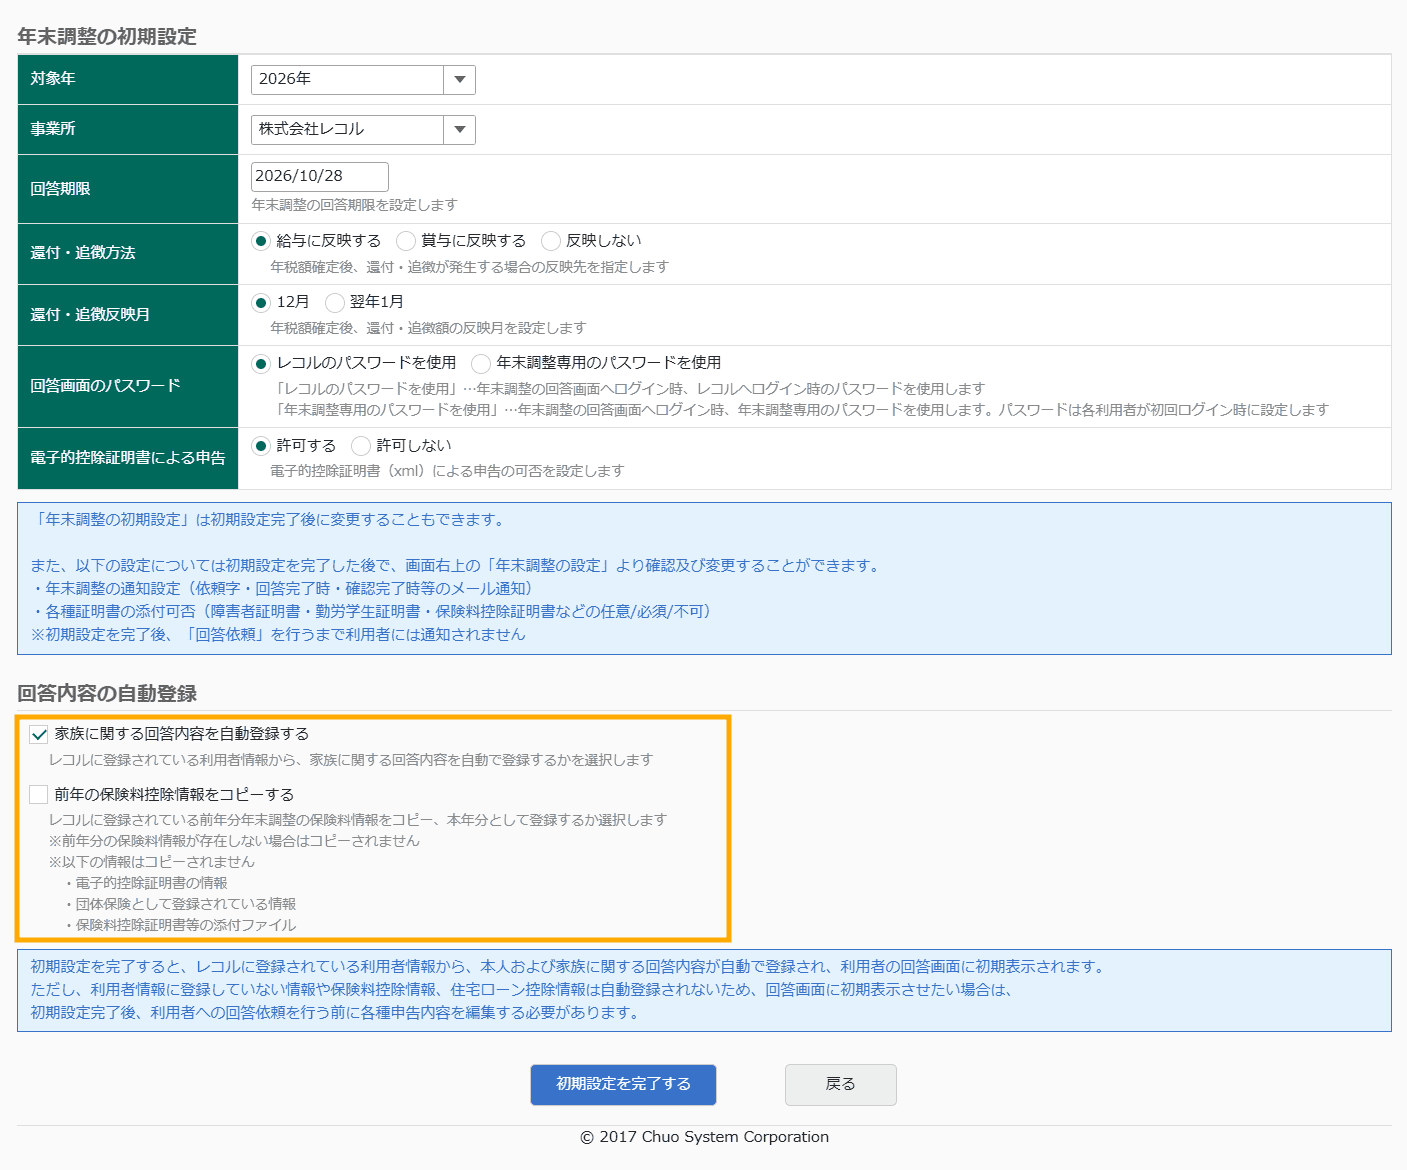1407x1170 pixels.
Task: Click the line ・年末調整の通知設定 in blue notice
Action: (x=286, y=589)
